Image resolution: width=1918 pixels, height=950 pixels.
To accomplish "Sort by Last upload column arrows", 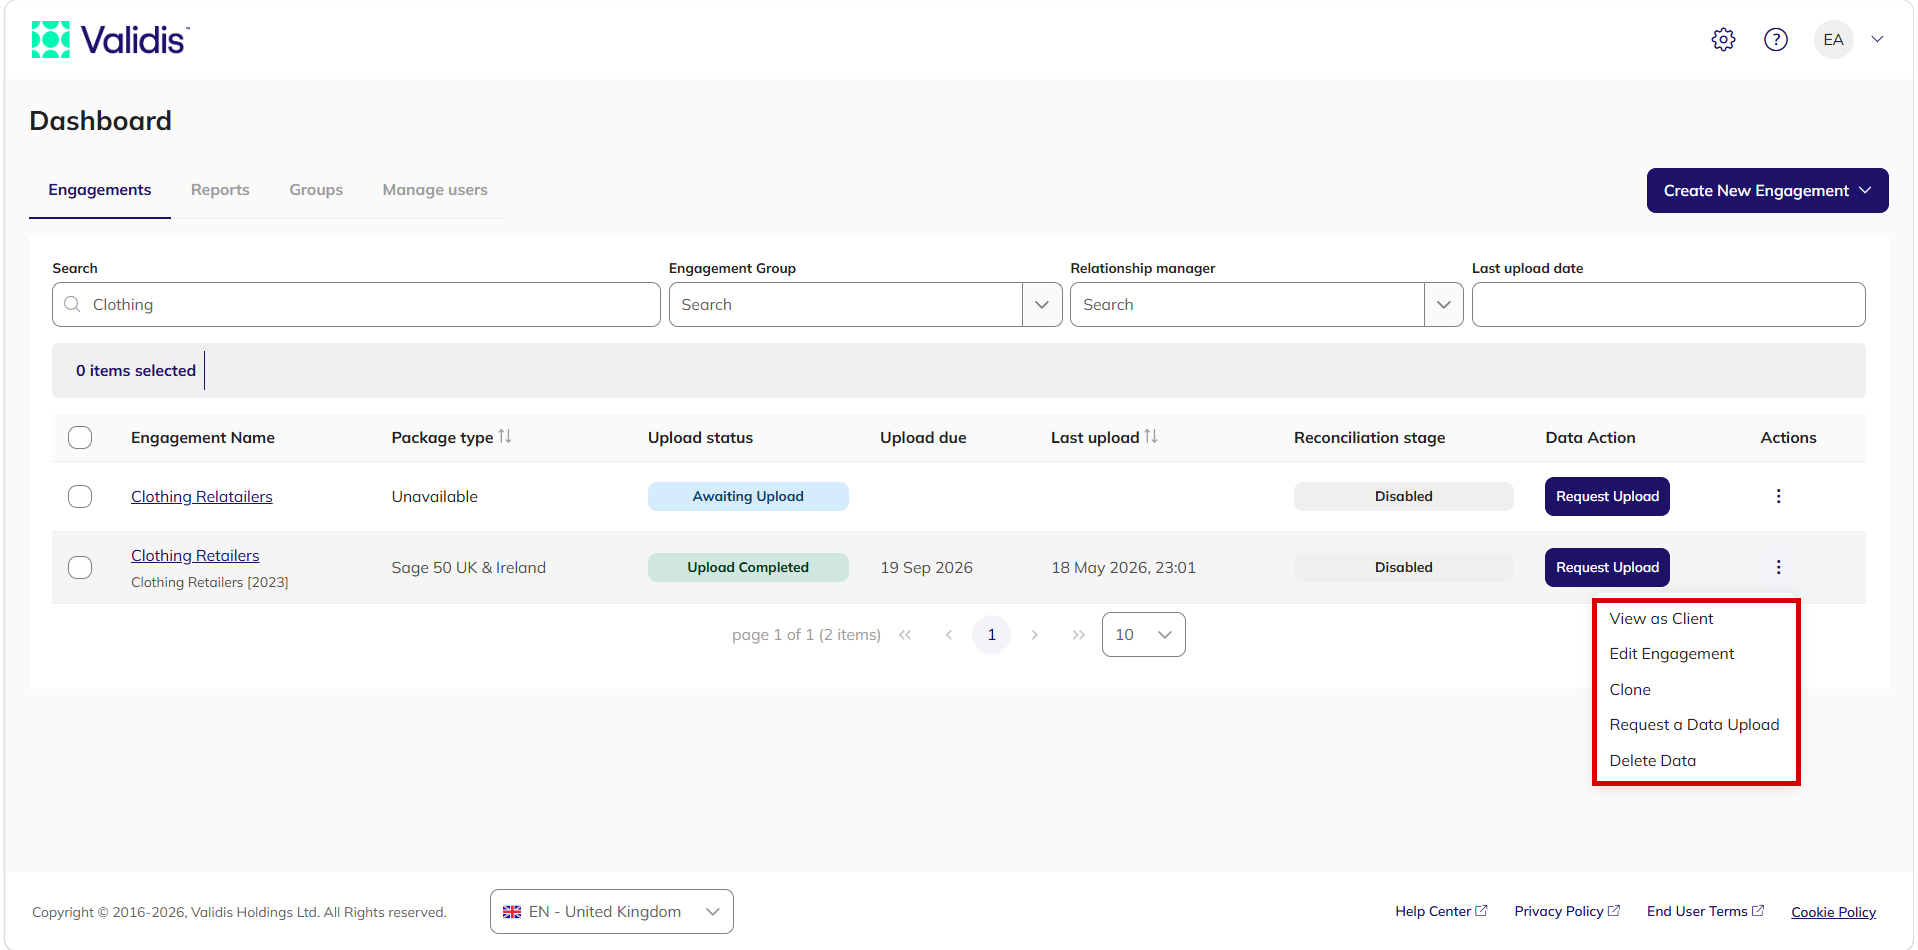I will point(1151,437).
